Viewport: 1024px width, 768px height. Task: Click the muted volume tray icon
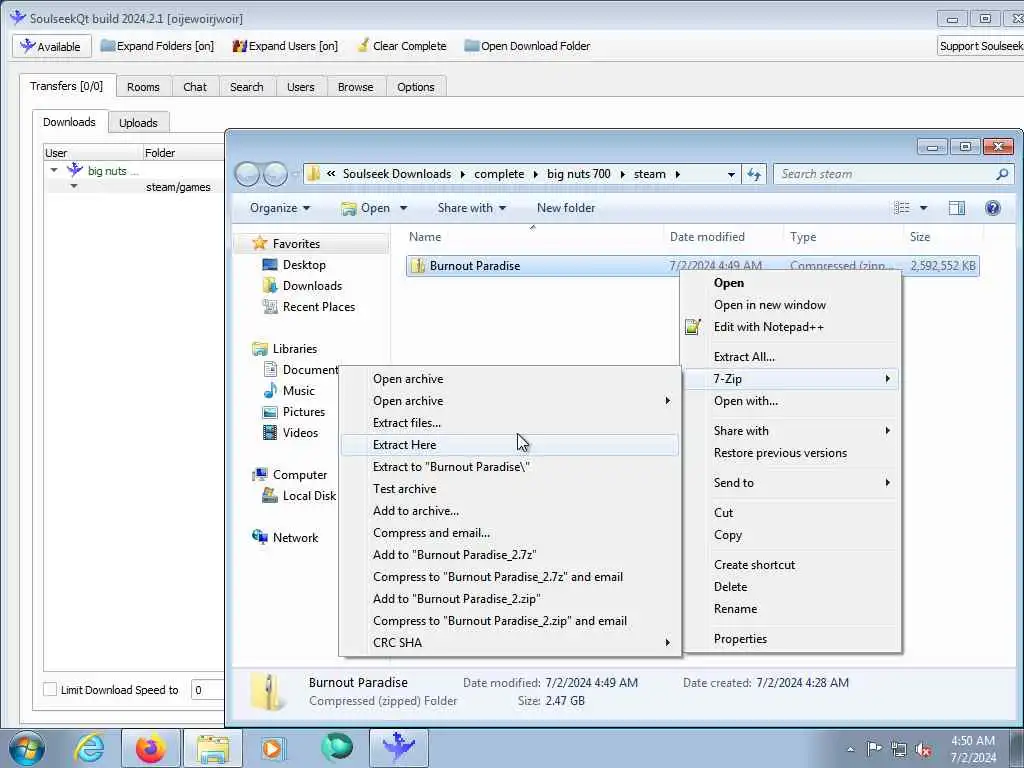click(923, 749)
